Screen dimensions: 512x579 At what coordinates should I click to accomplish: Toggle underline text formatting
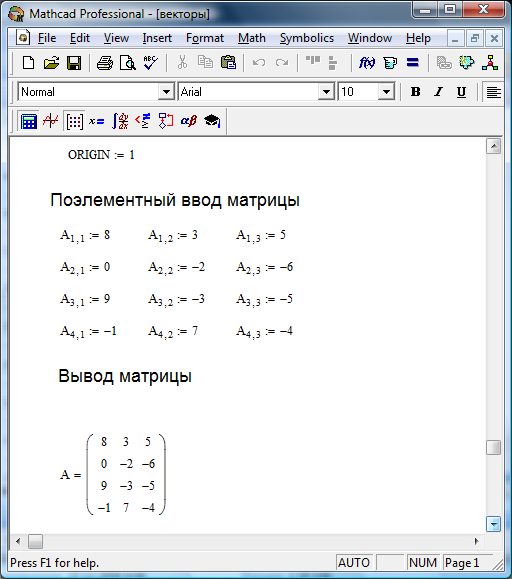pos(461,92)
